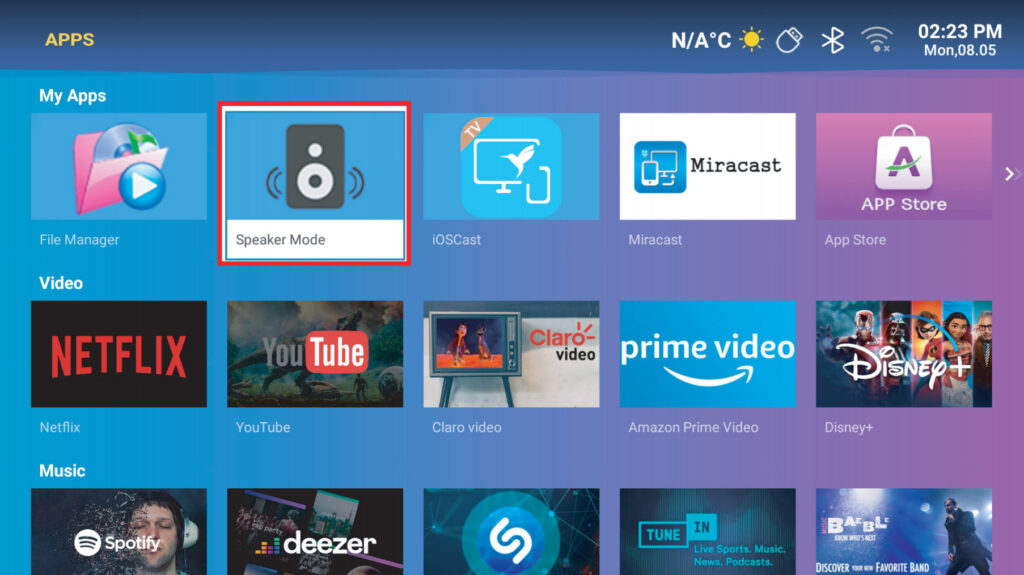Click the Music section heading

62,470
